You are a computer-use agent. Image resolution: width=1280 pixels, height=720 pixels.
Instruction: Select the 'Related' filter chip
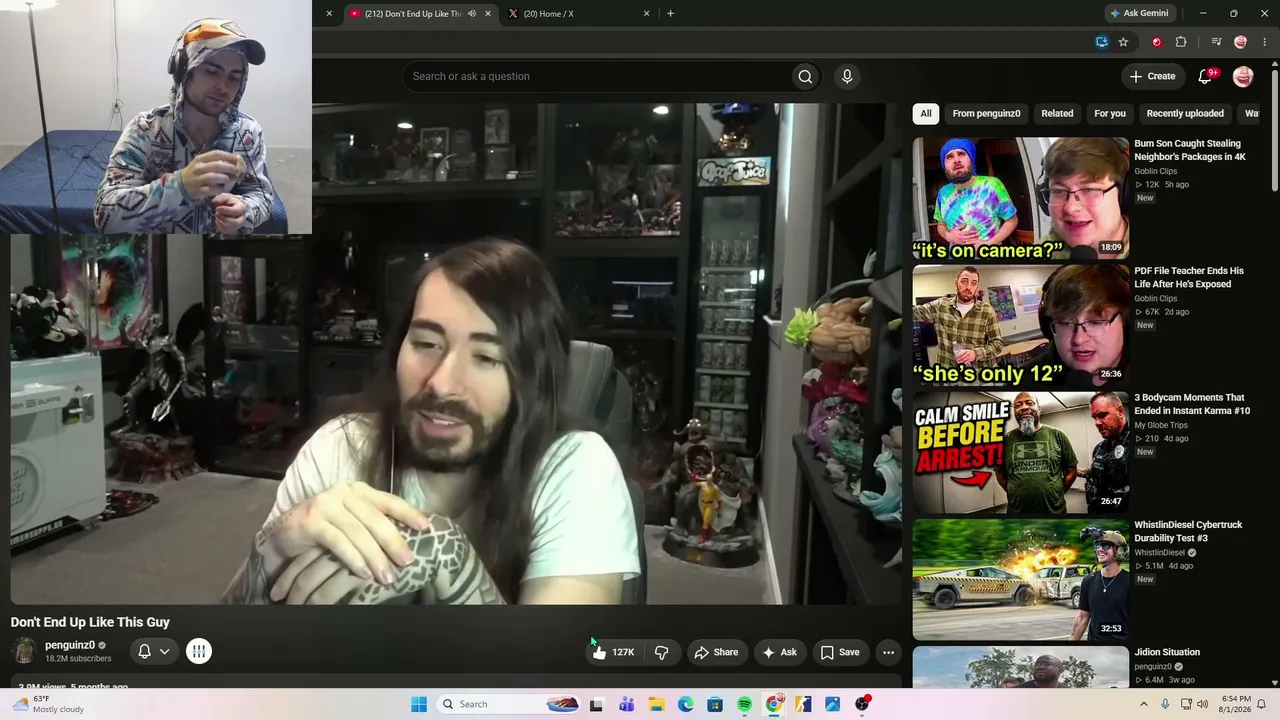[1057, 114]
